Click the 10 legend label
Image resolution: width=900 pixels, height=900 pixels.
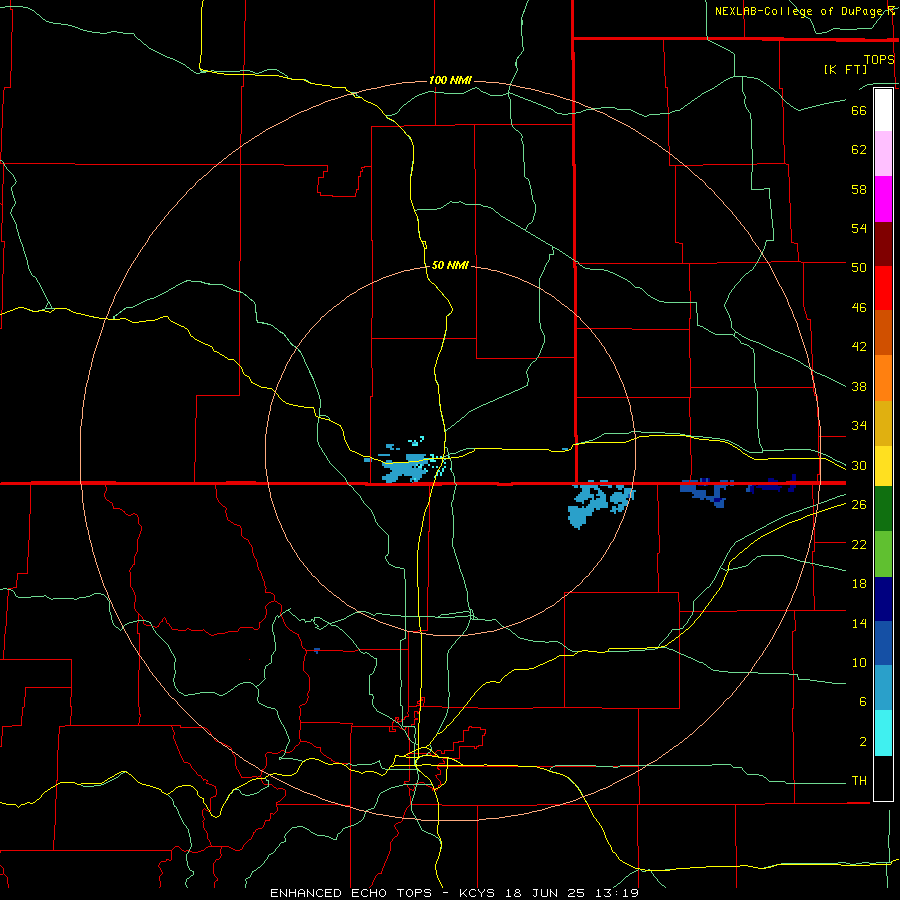(859, 663)
